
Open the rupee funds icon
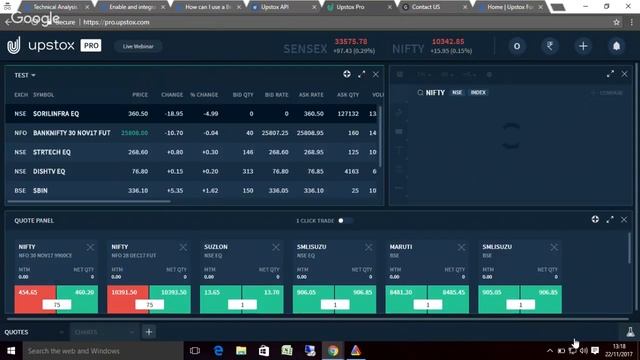click(x=550, y=46)
